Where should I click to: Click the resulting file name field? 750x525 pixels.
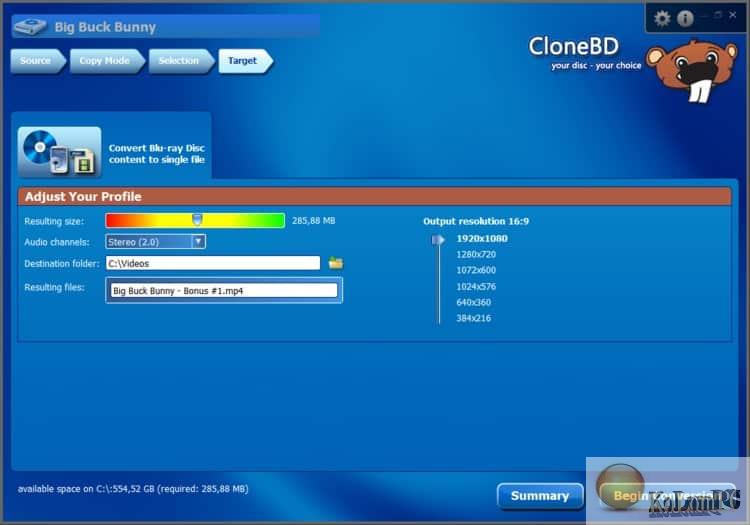pyautogui.click(x=224, y=290)
